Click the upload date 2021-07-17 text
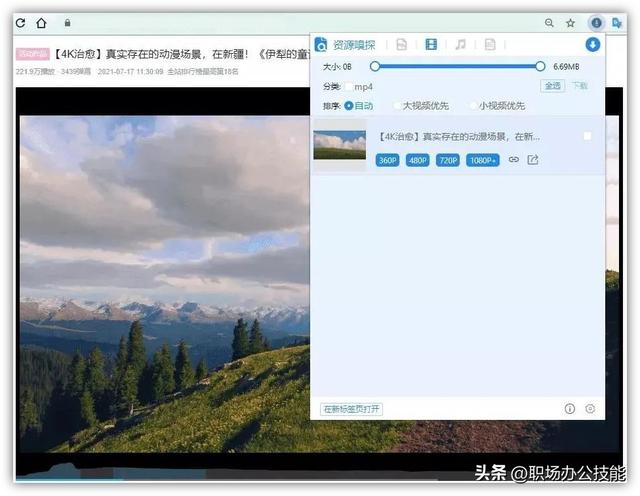The image size is (640, 496). (x=130, y=71)
